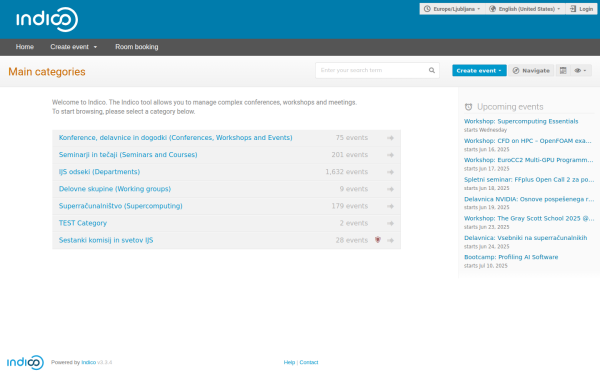
Task: Open the category calendar overview icon
Action: [563, 70]
